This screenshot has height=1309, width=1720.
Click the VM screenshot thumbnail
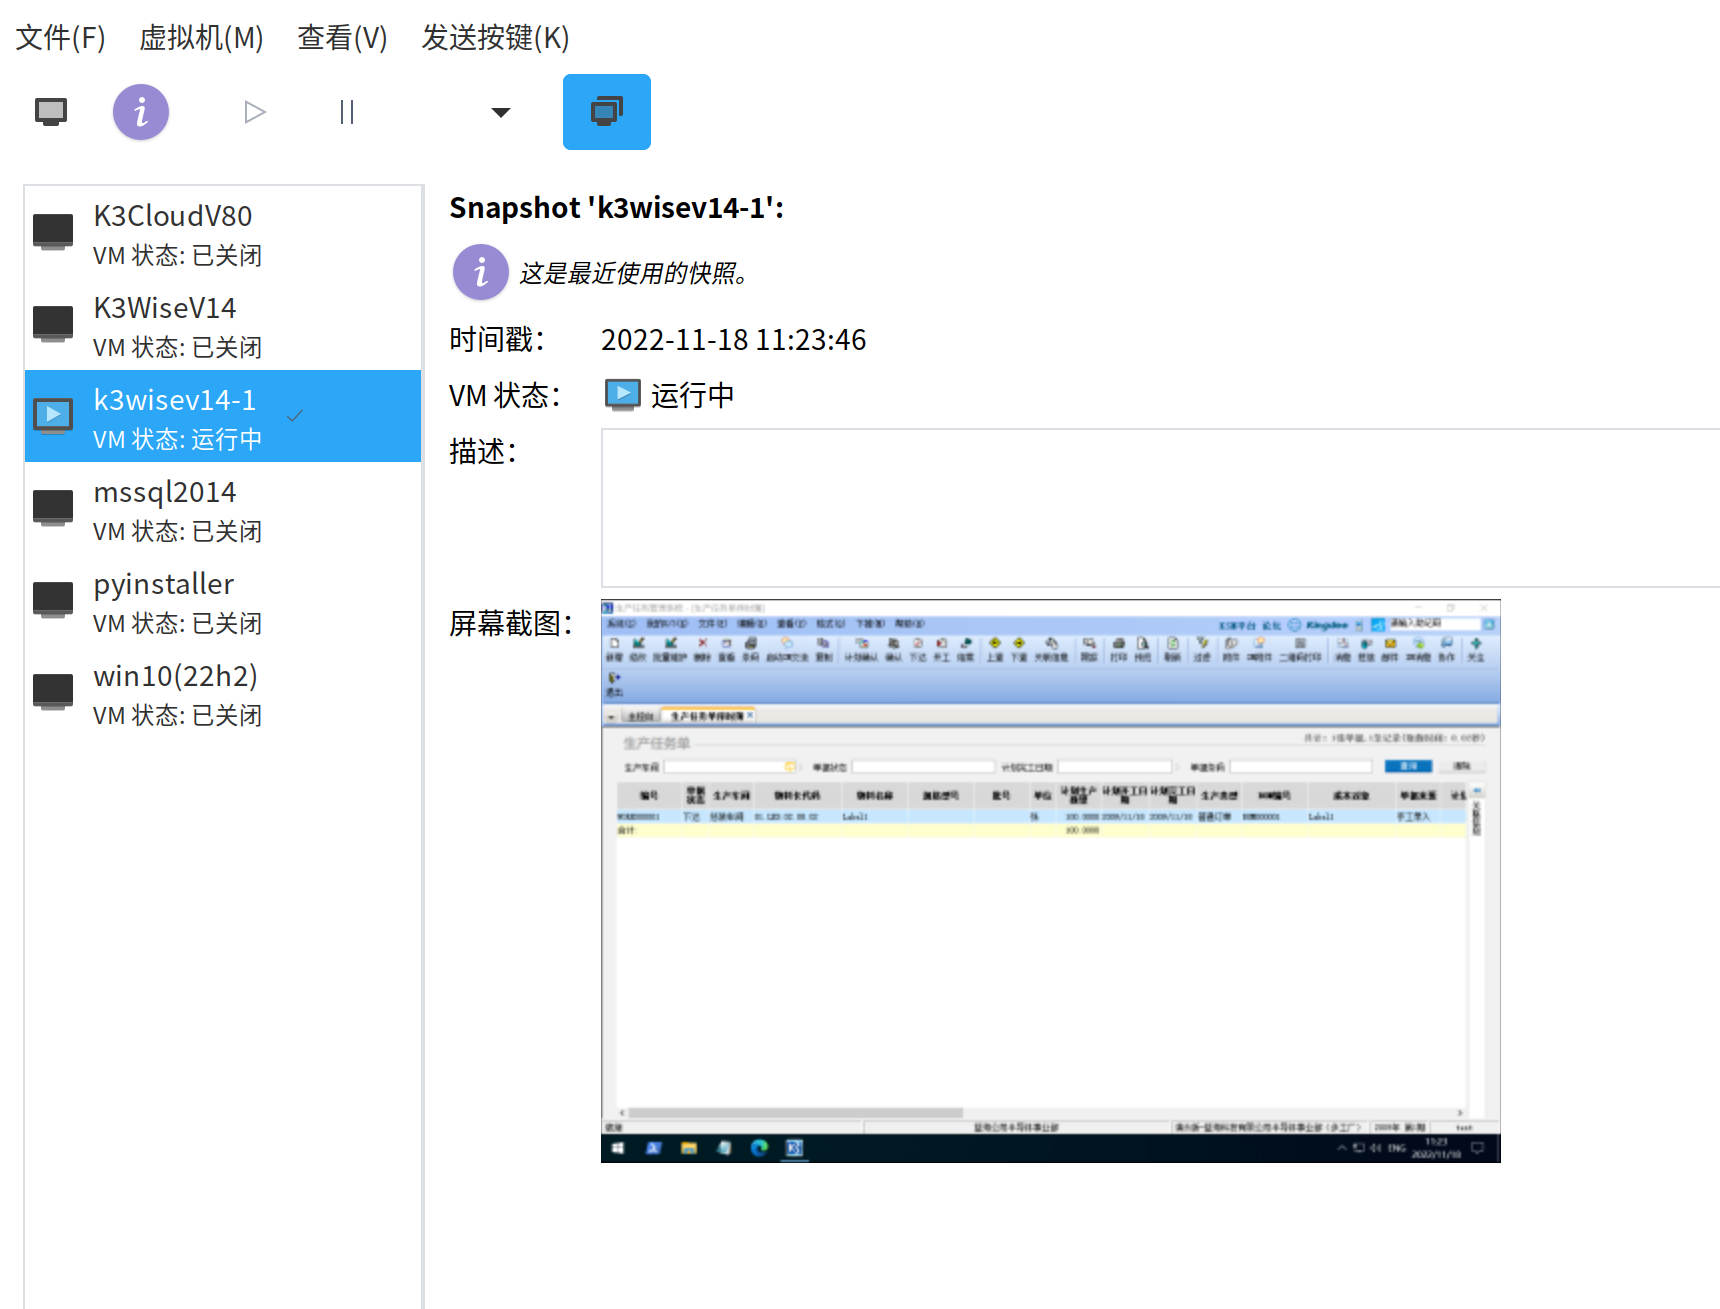pyautogui.click(x=1048, y=880)
